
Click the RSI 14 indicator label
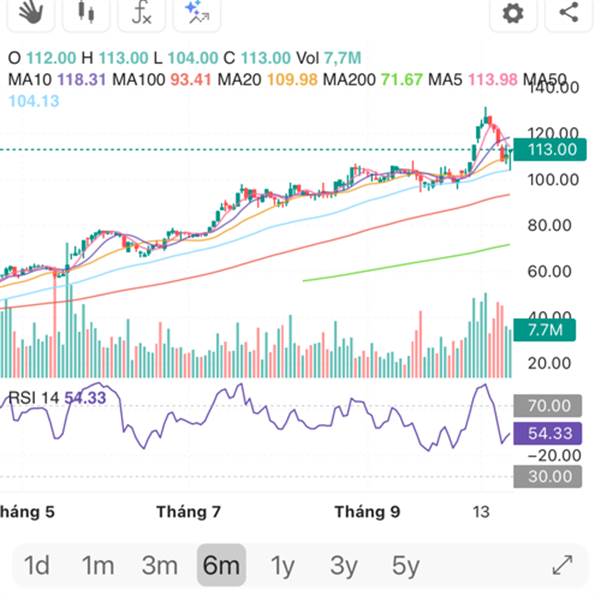[35, 398]
